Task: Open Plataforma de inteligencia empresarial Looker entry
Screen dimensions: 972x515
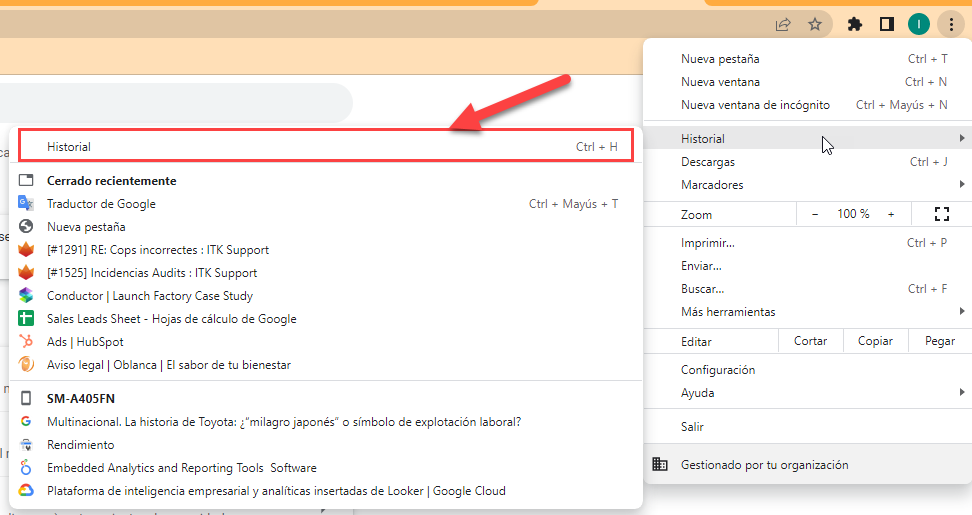Action: tap(326, 490)
